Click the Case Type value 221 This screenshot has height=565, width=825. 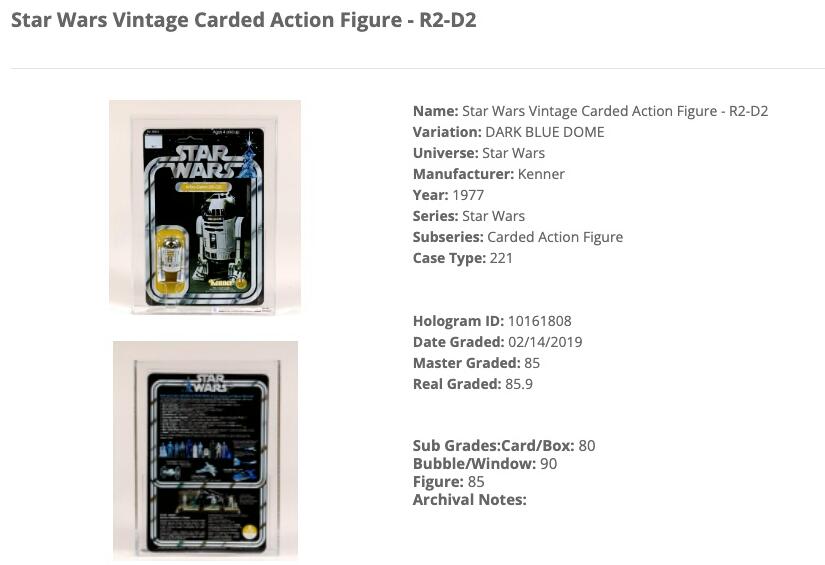(503, 258)
